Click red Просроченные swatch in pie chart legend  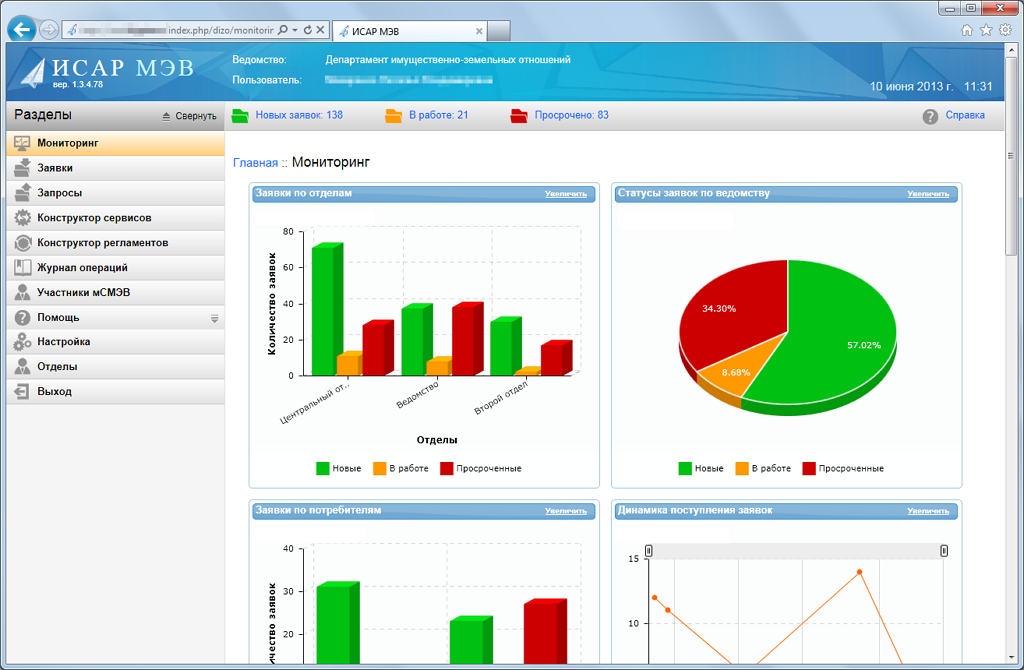(809, 468)
